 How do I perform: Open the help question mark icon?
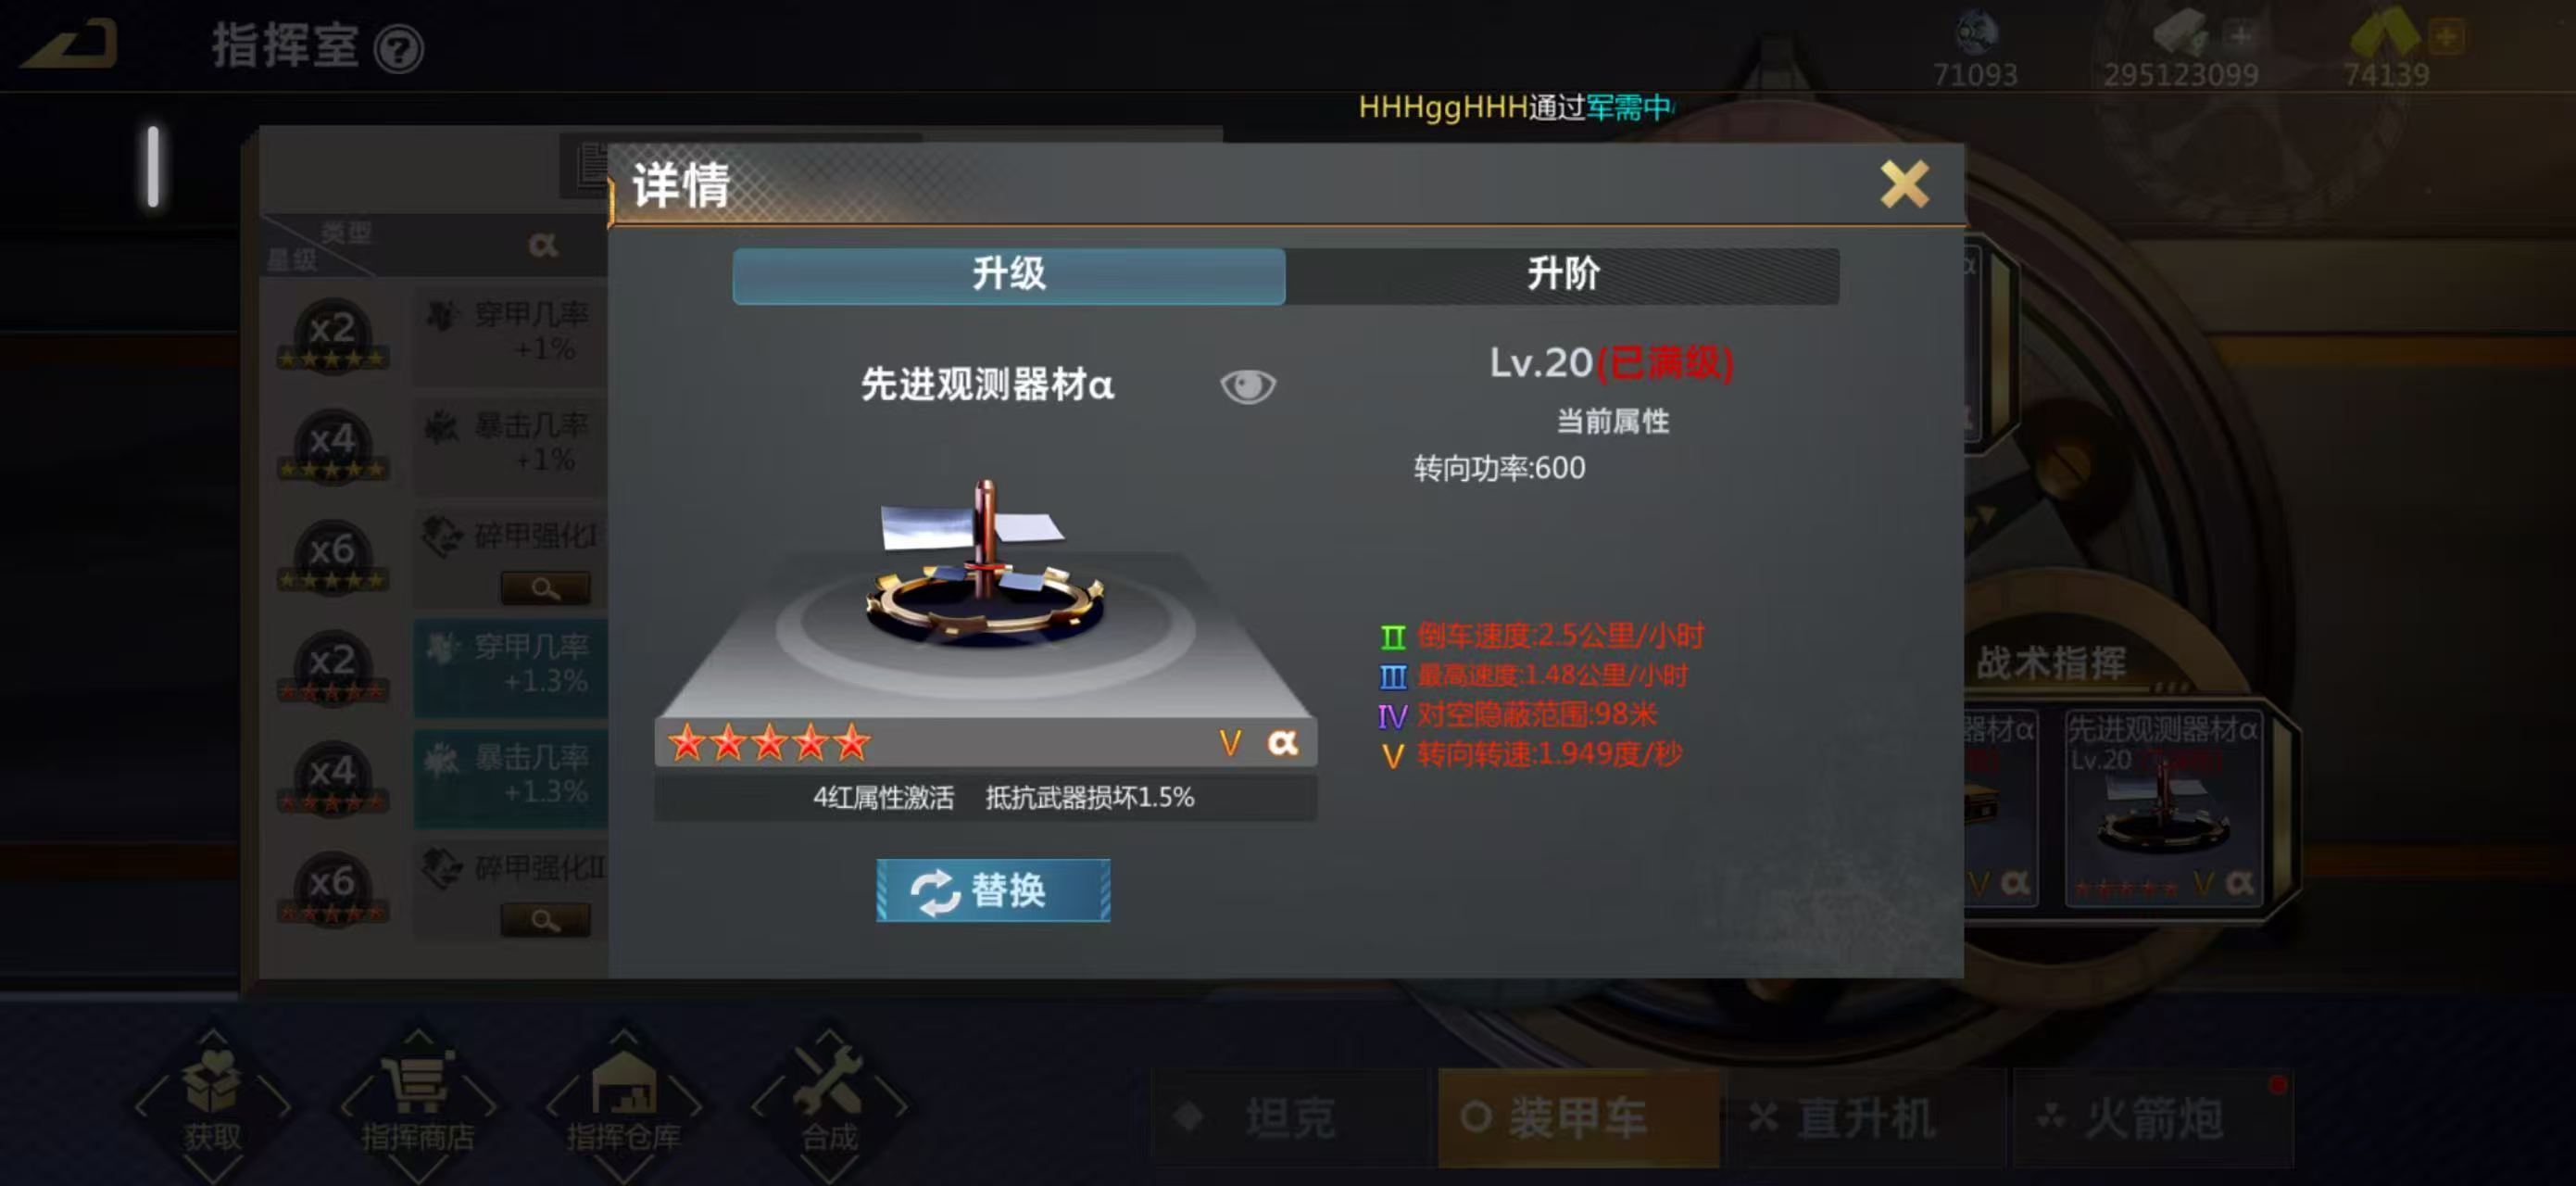click(398, 49)
